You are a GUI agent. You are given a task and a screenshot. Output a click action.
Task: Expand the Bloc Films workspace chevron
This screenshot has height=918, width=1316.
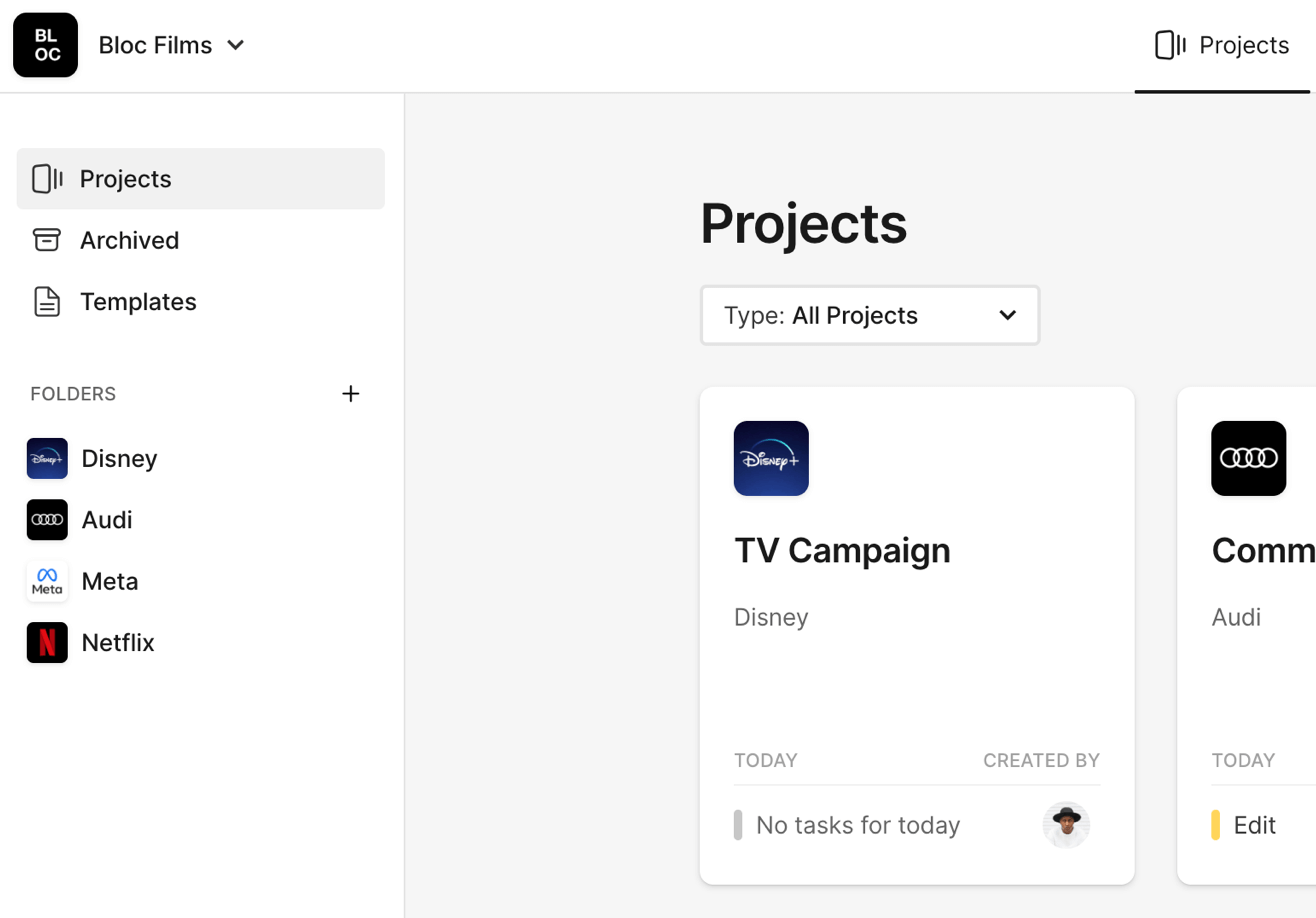pos(236,45)
